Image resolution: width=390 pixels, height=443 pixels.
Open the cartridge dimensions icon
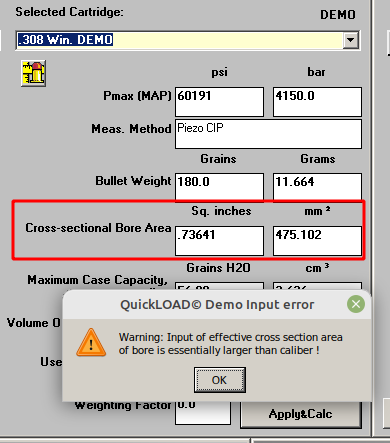pos(33,73)
